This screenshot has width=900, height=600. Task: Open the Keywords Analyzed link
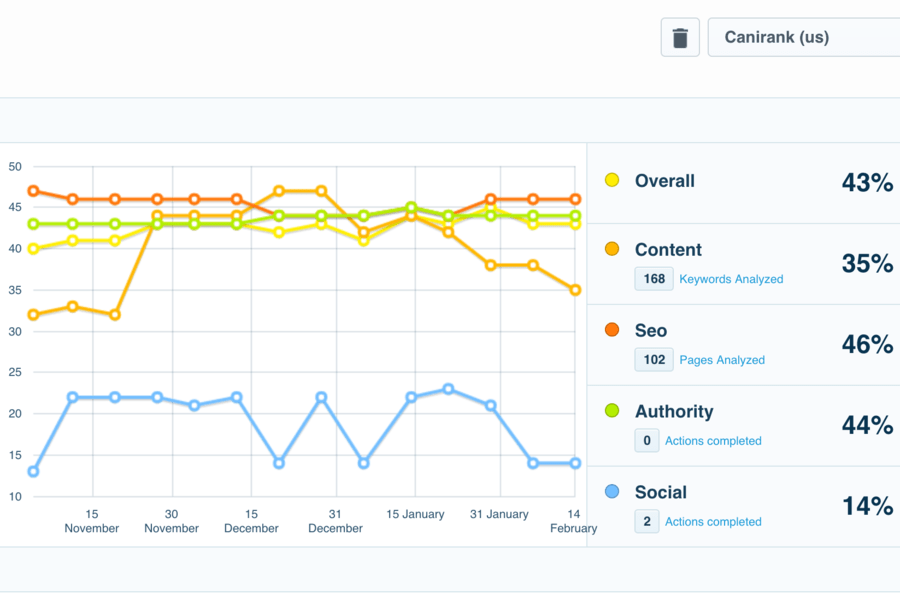pyautogui.click(x=731, y=279)
